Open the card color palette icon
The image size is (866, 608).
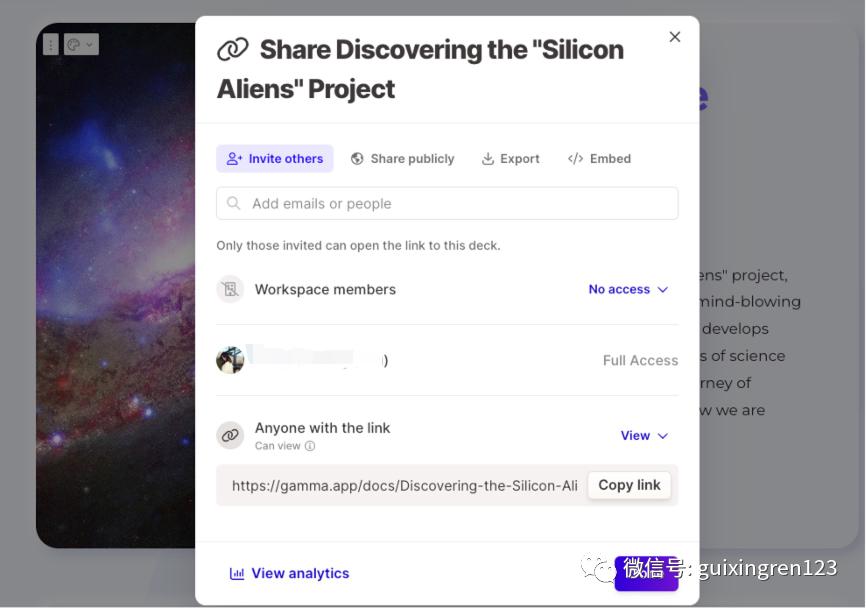coord(74,45)
